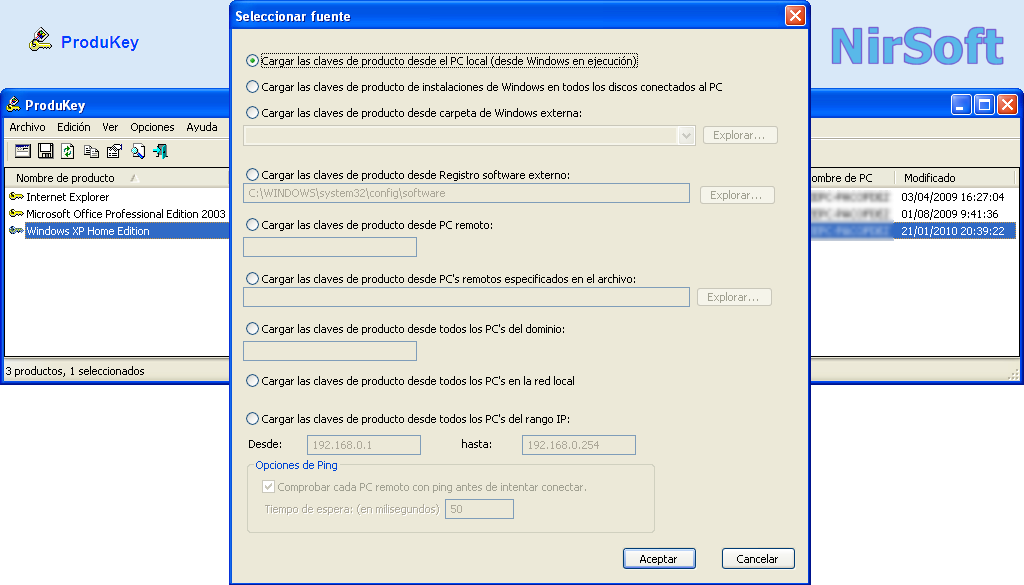
Task: Minimize the ProduKey main window
Action: click(961, 104)
